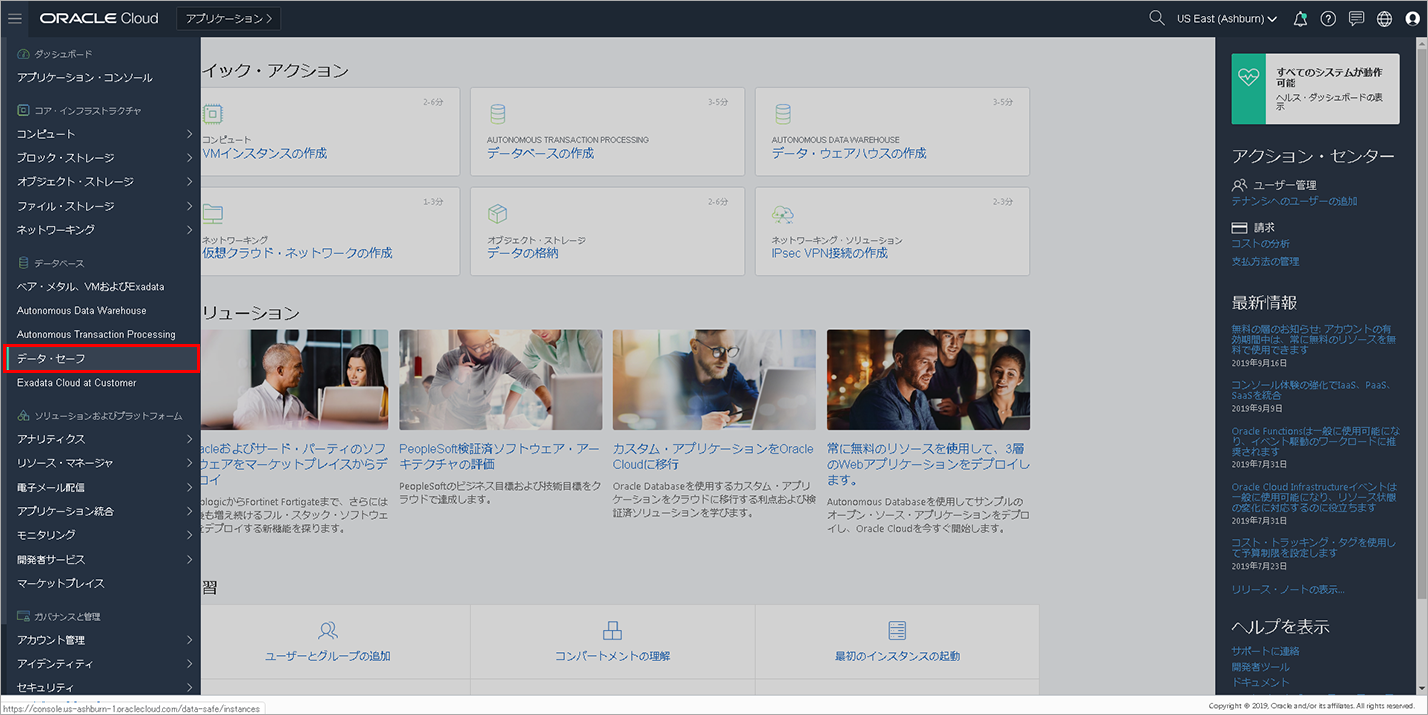Open the feedback chat icon
The width and height of the screenshot is (1428, 715).
tap(1356, 18)
